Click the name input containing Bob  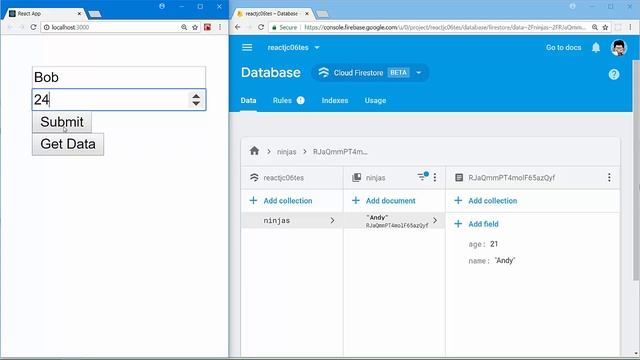(119, 77)
